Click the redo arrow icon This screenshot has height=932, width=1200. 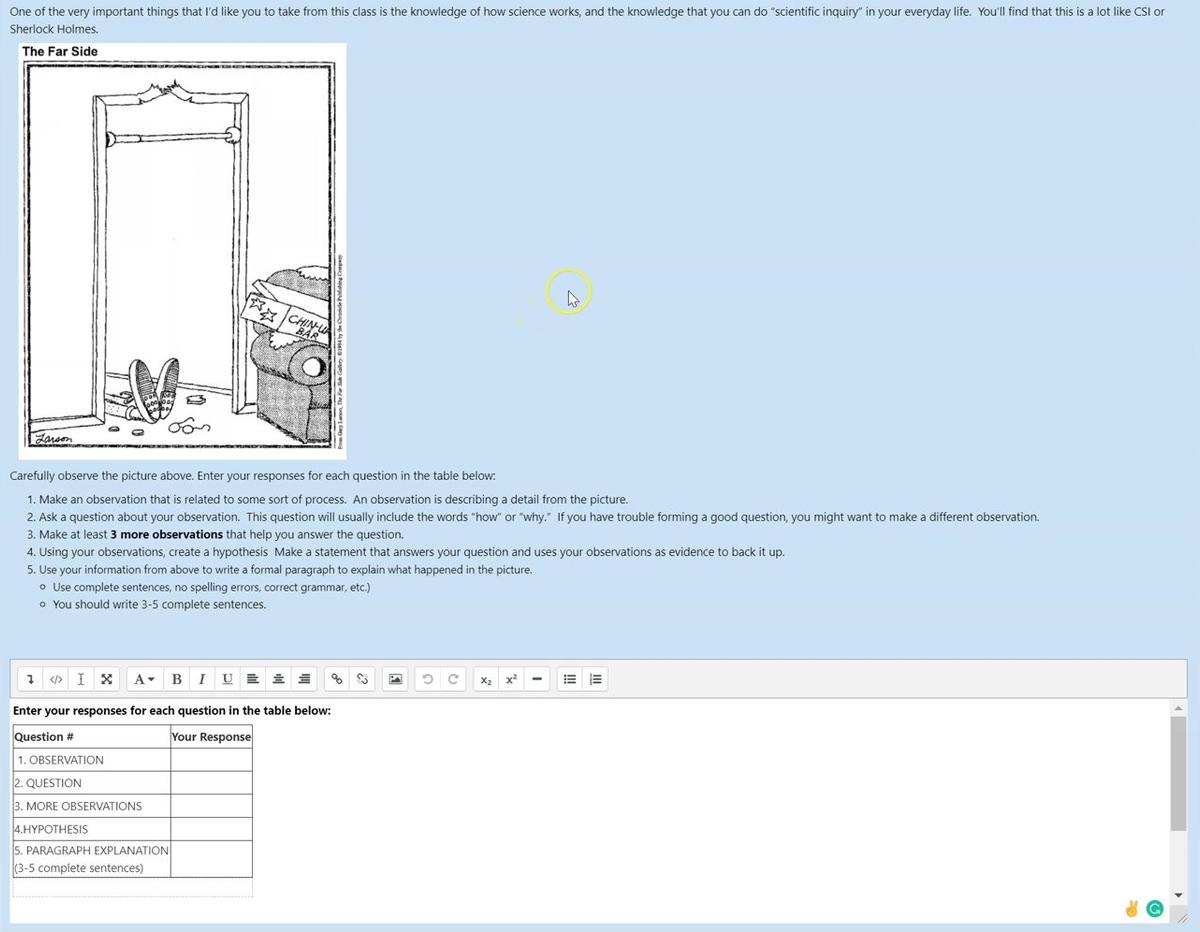(x=453, y=679)
